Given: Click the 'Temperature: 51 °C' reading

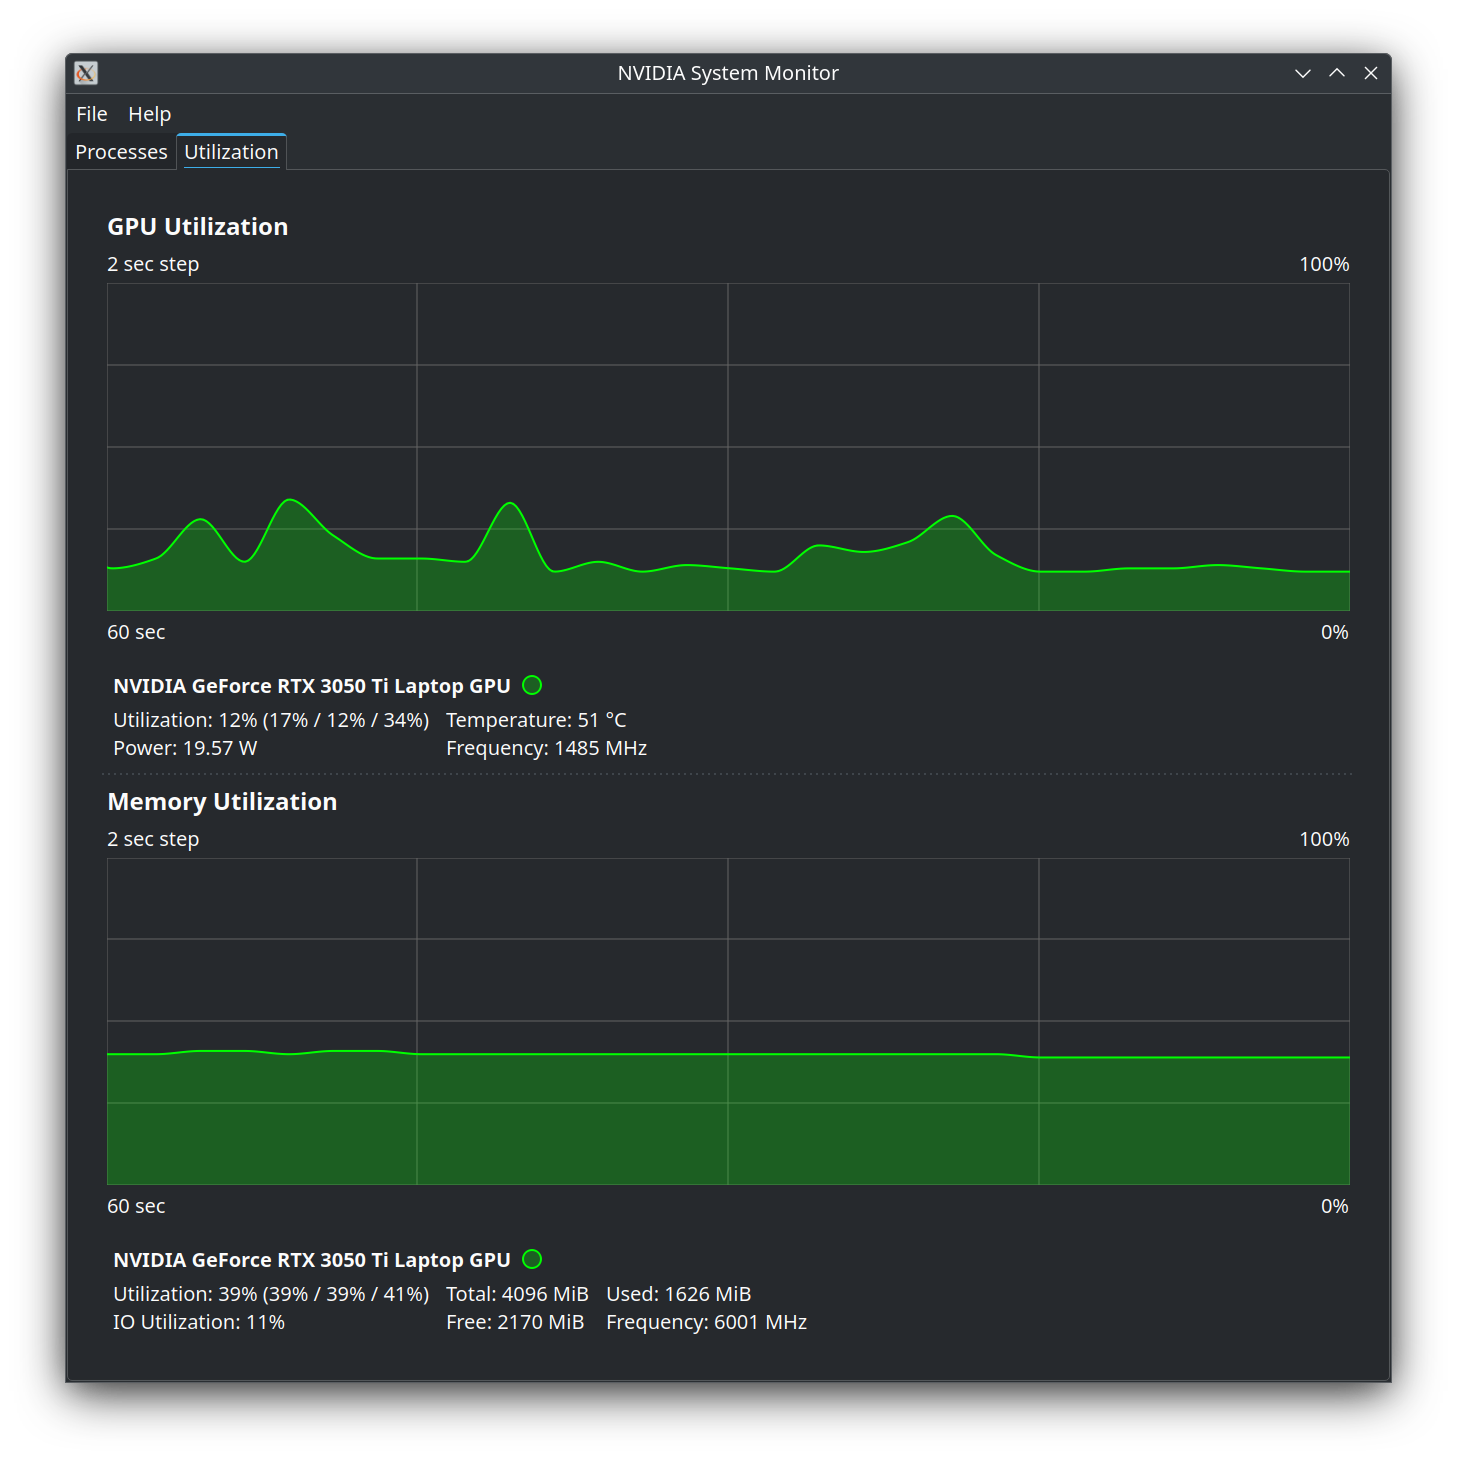Looking at the screenshot, I should (536, 720).
